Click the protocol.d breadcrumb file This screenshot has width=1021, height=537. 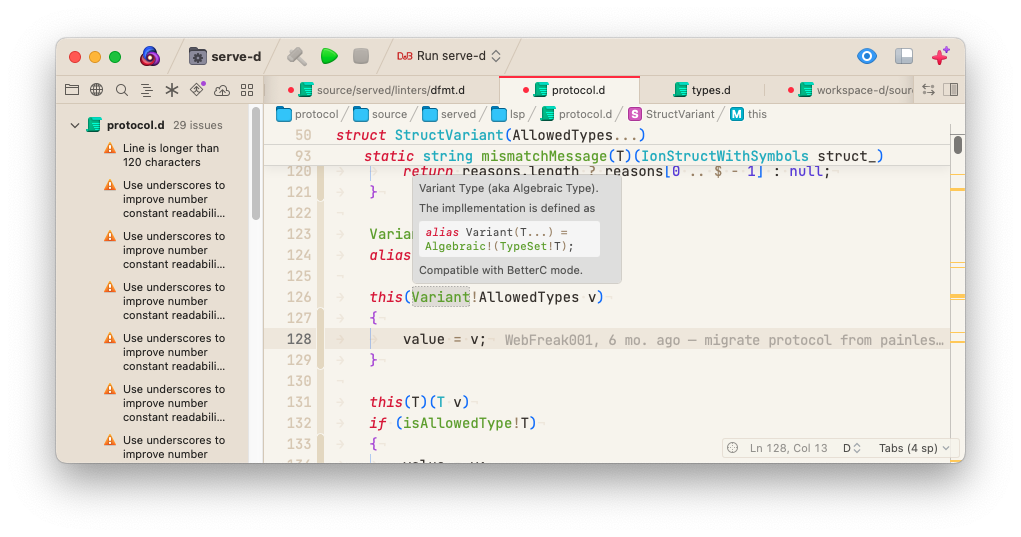[x=577, y=115]
